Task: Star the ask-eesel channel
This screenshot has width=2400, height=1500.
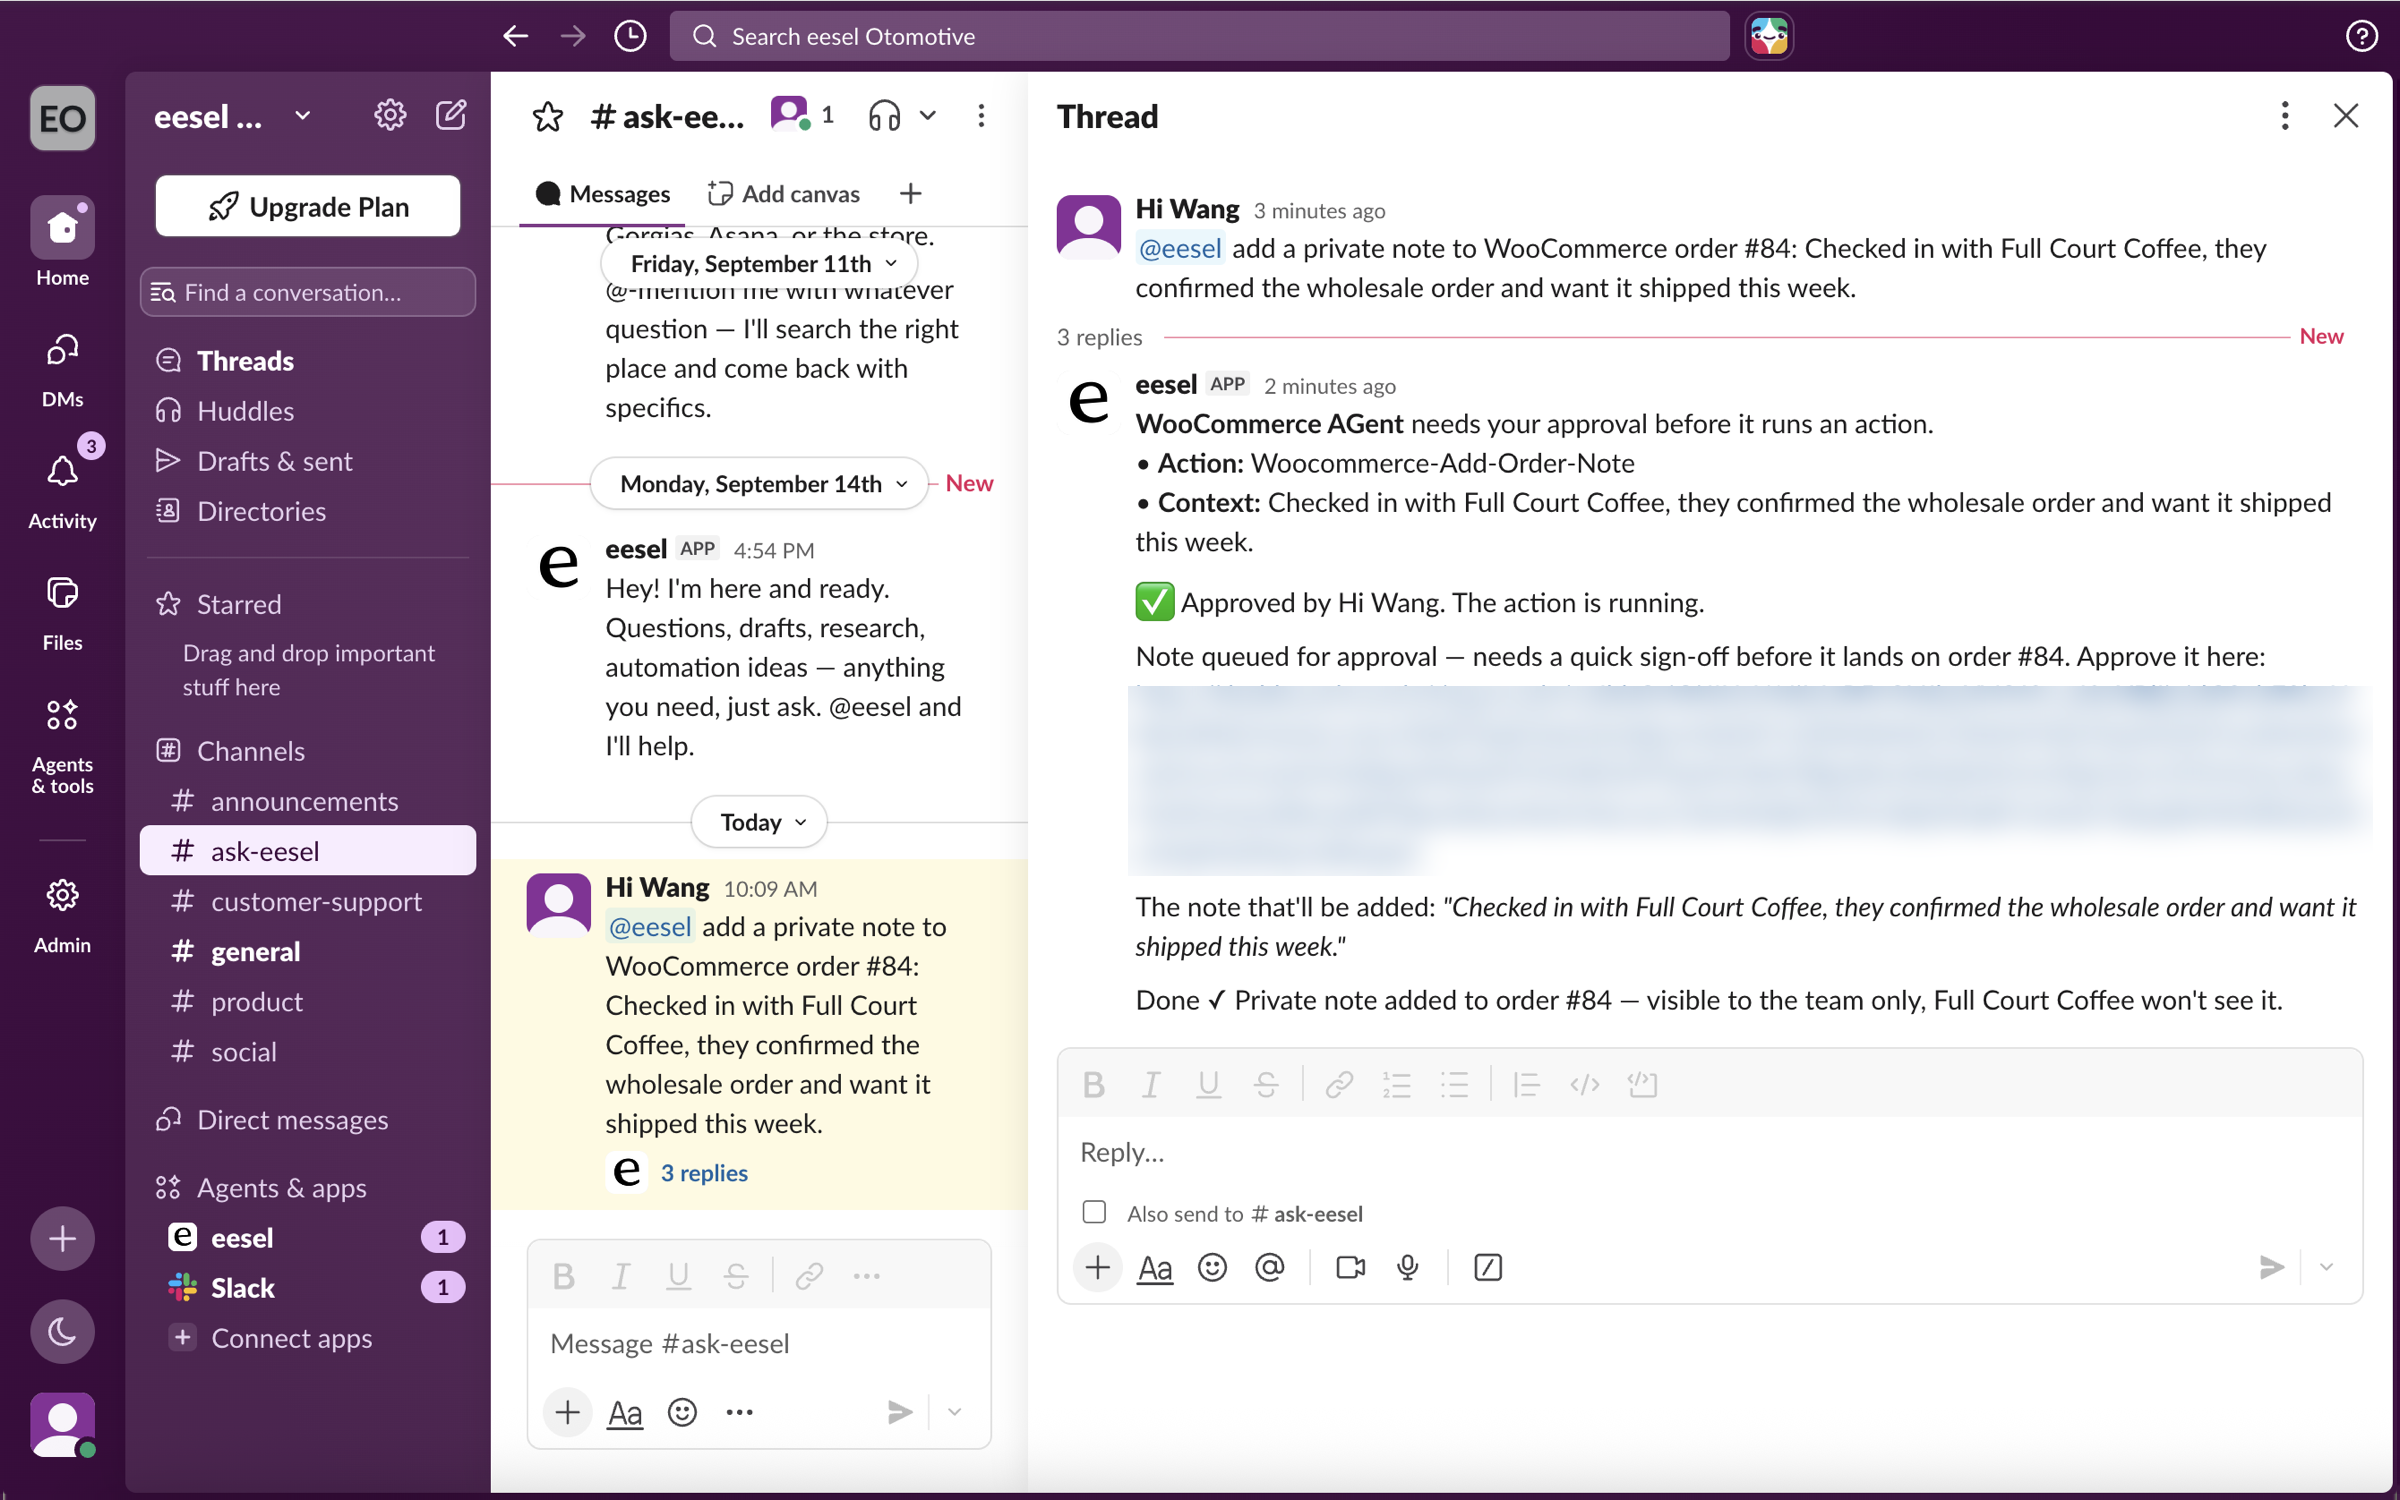Action: 547,117
